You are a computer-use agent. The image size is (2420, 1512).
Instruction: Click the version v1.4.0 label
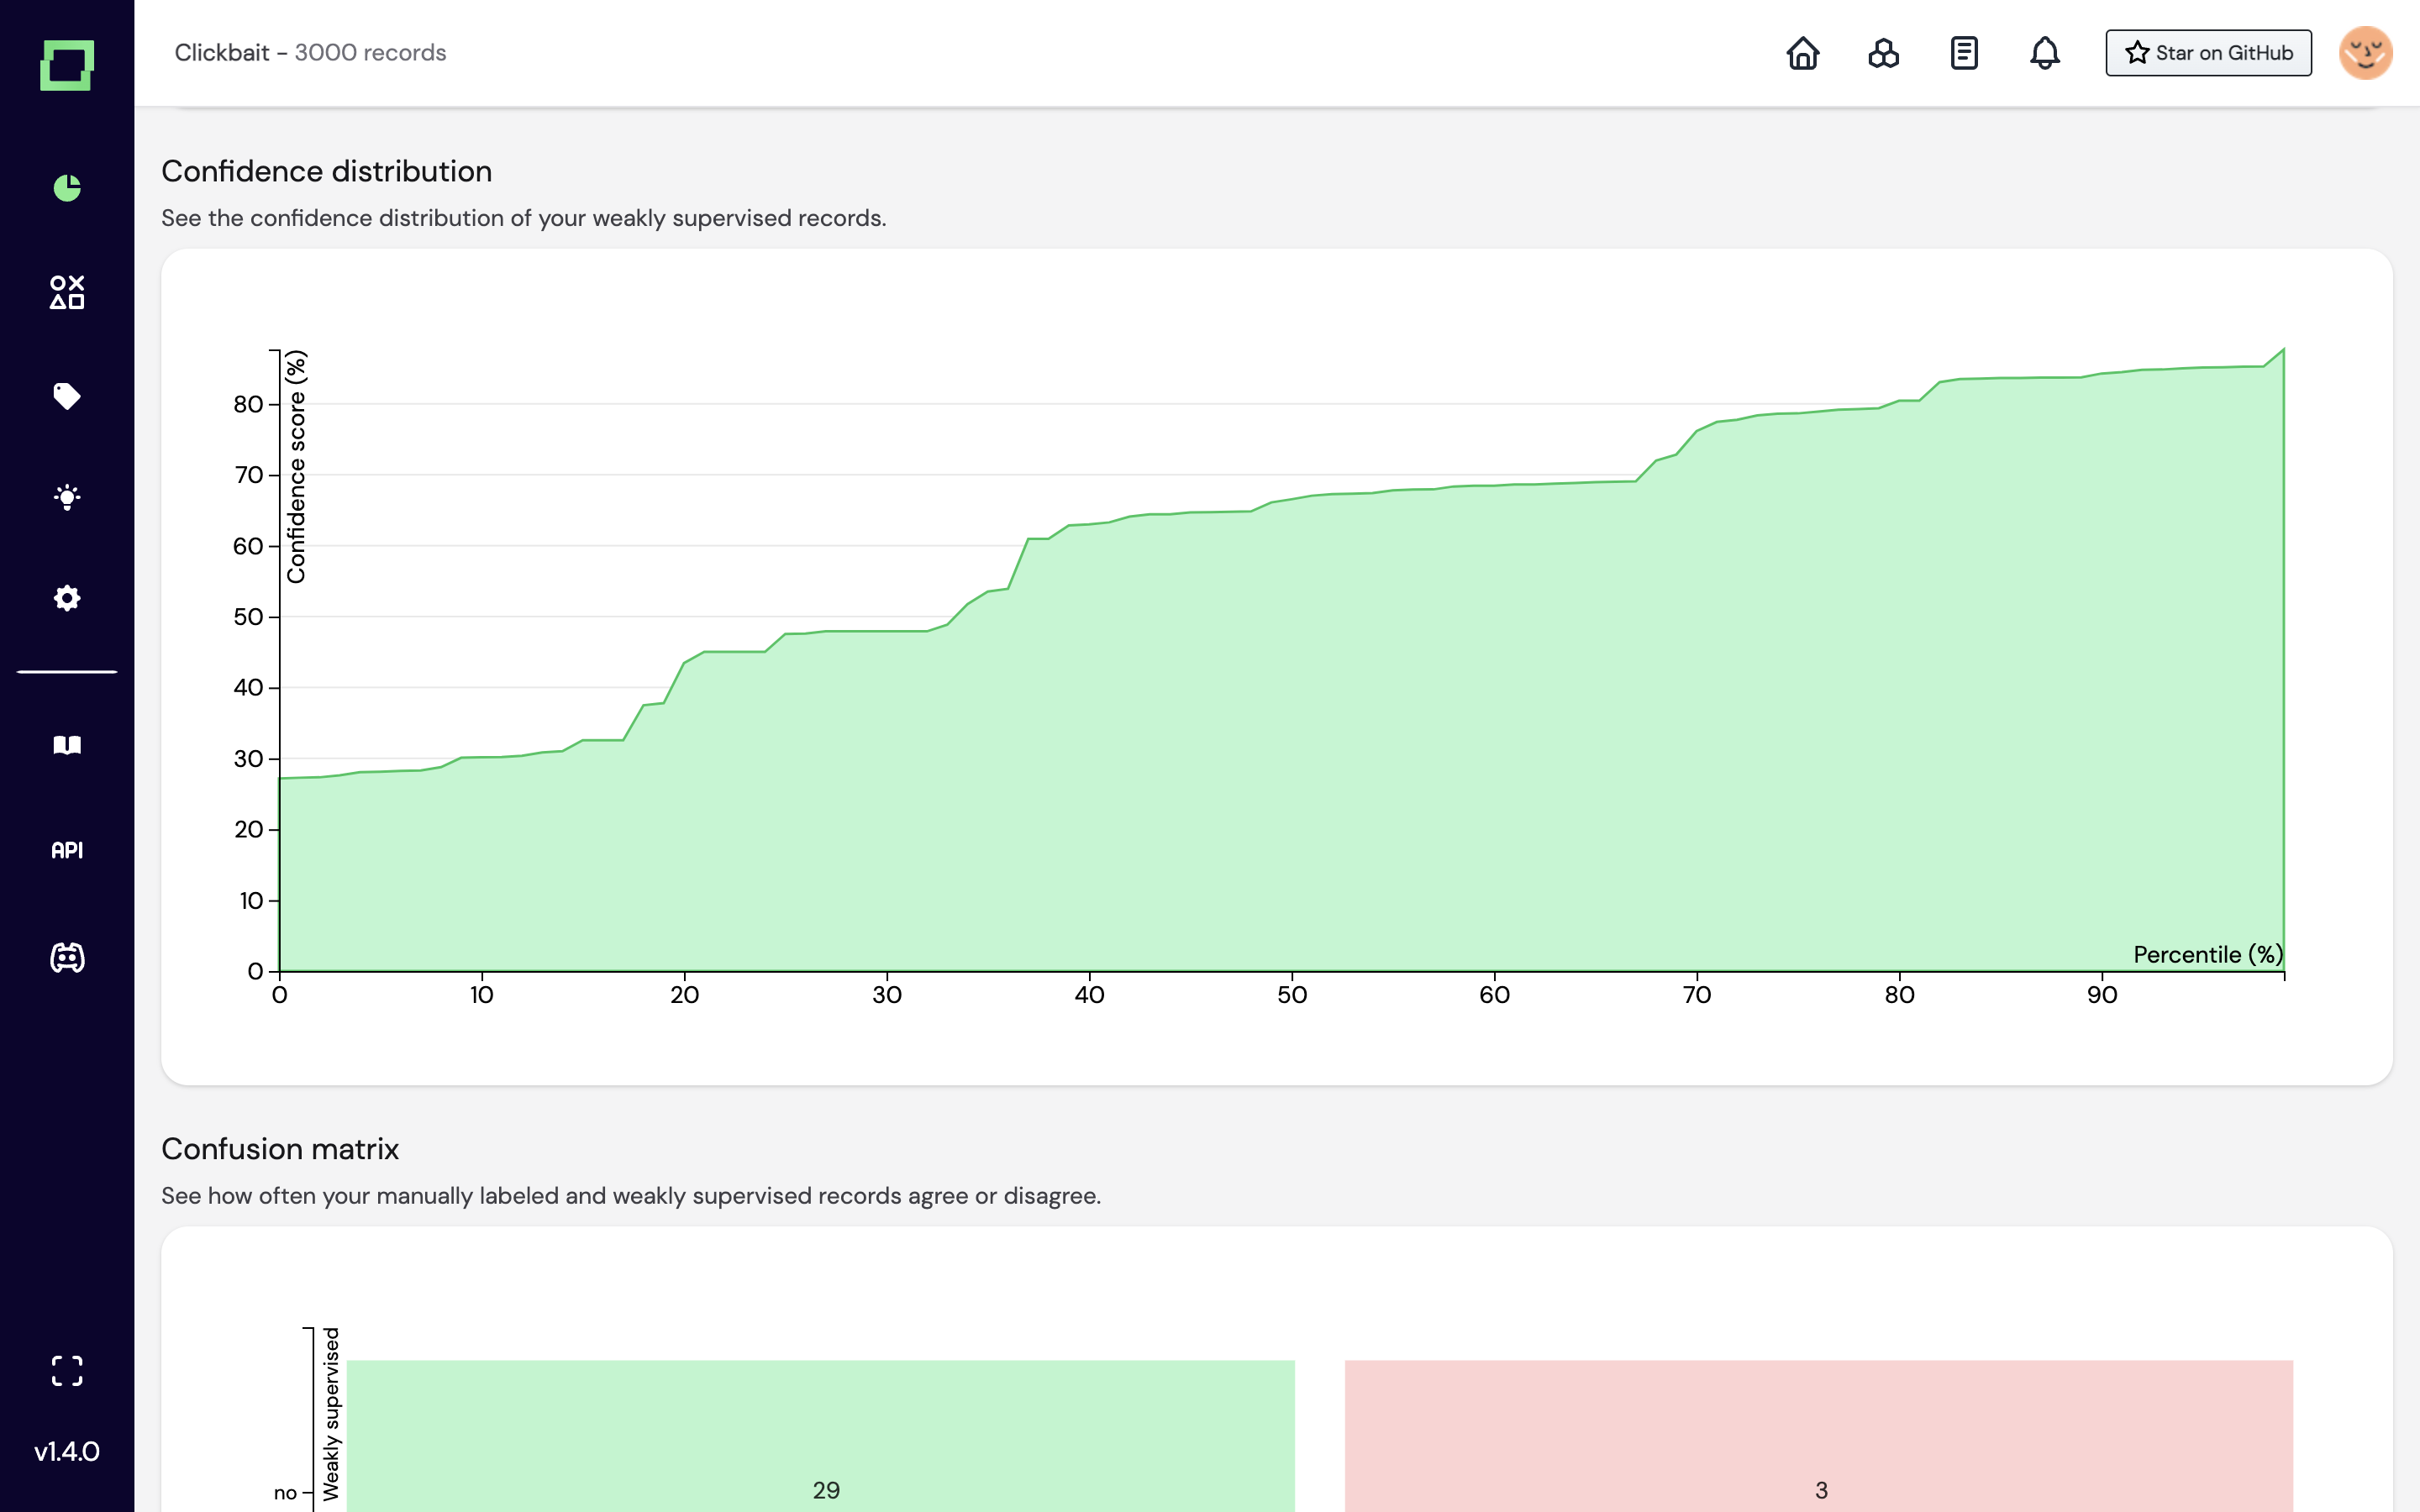67,1451
